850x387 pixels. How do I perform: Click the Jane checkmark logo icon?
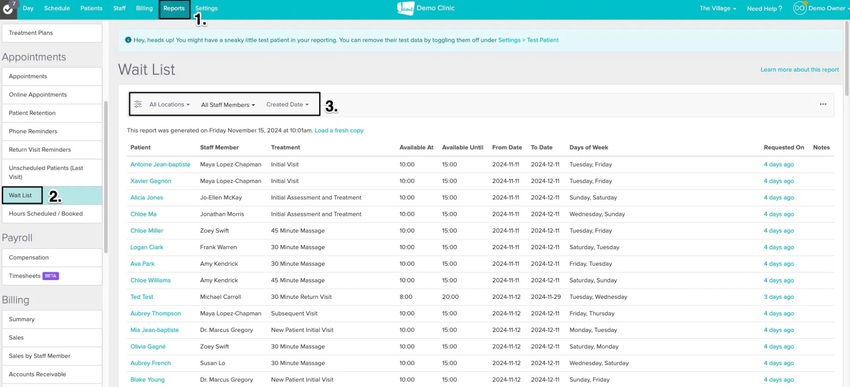tap(8, 9)
